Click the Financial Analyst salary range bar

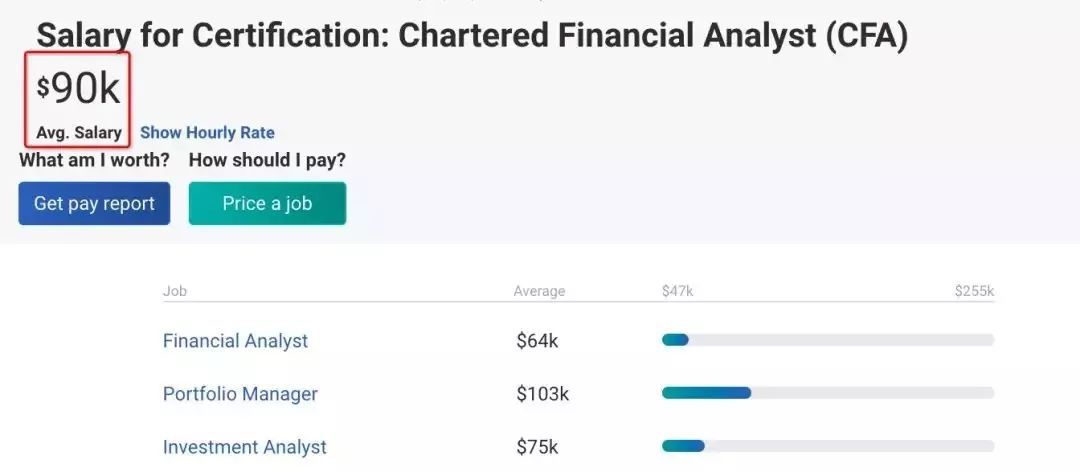827,340
